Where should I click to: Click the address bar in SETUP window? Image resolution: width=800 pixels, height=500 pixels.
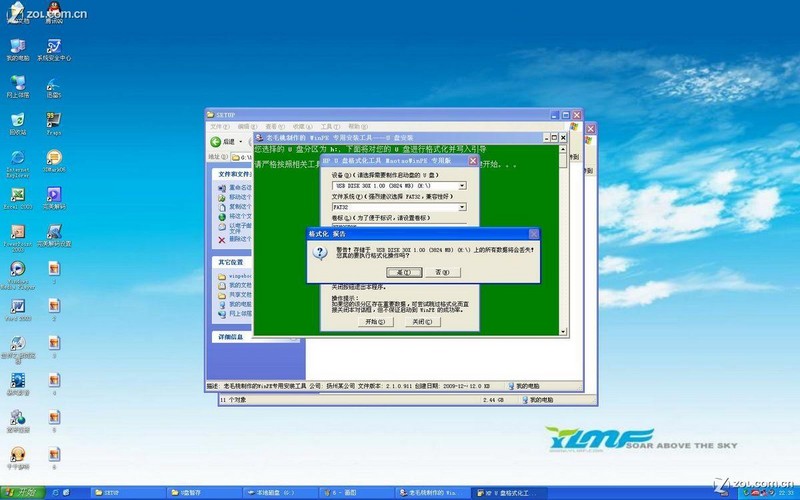pyautogui.click(x=242, y=157)
